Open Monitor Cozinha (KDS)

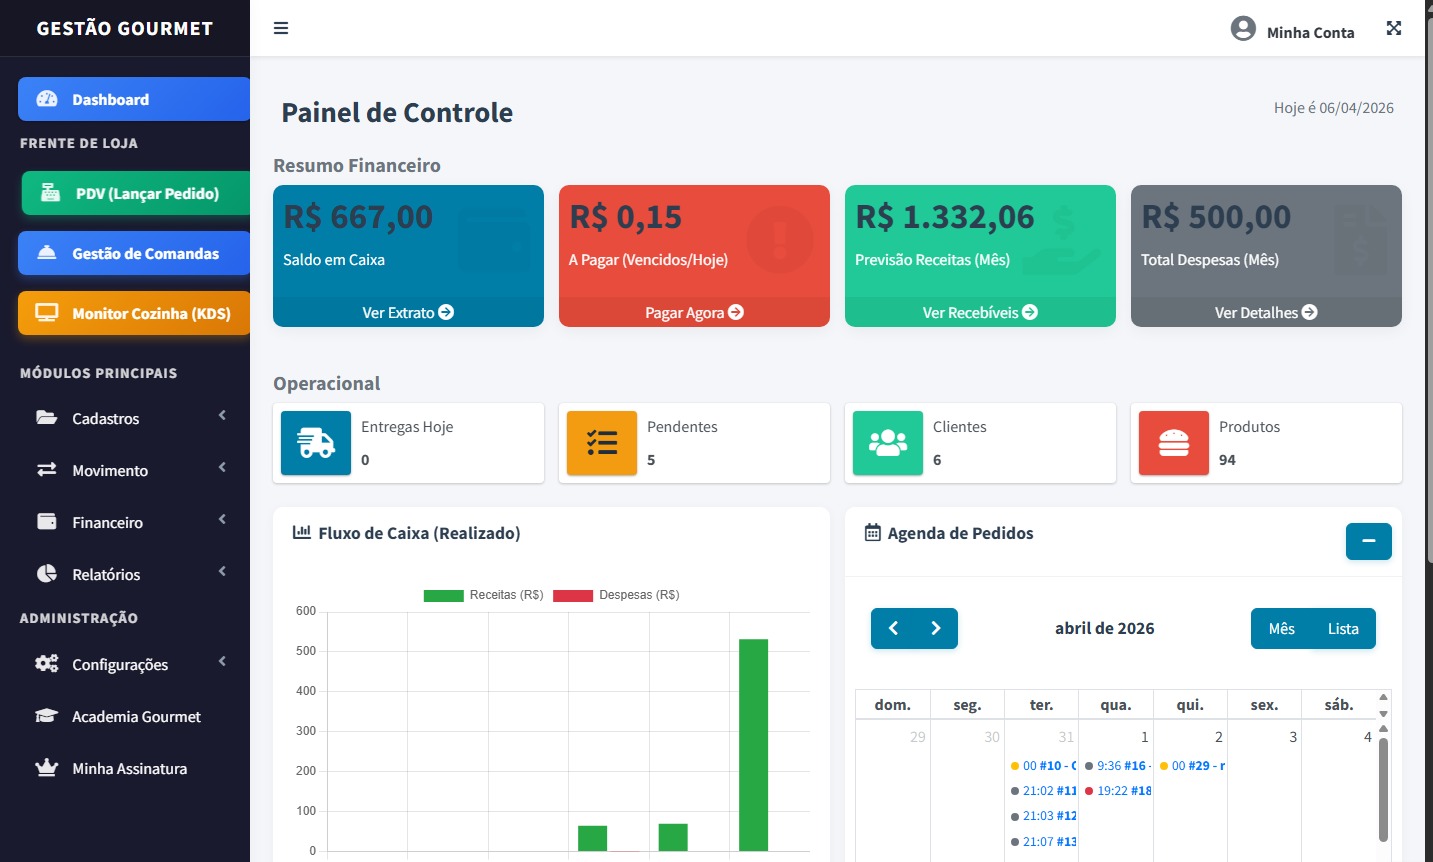pos(134,313)
